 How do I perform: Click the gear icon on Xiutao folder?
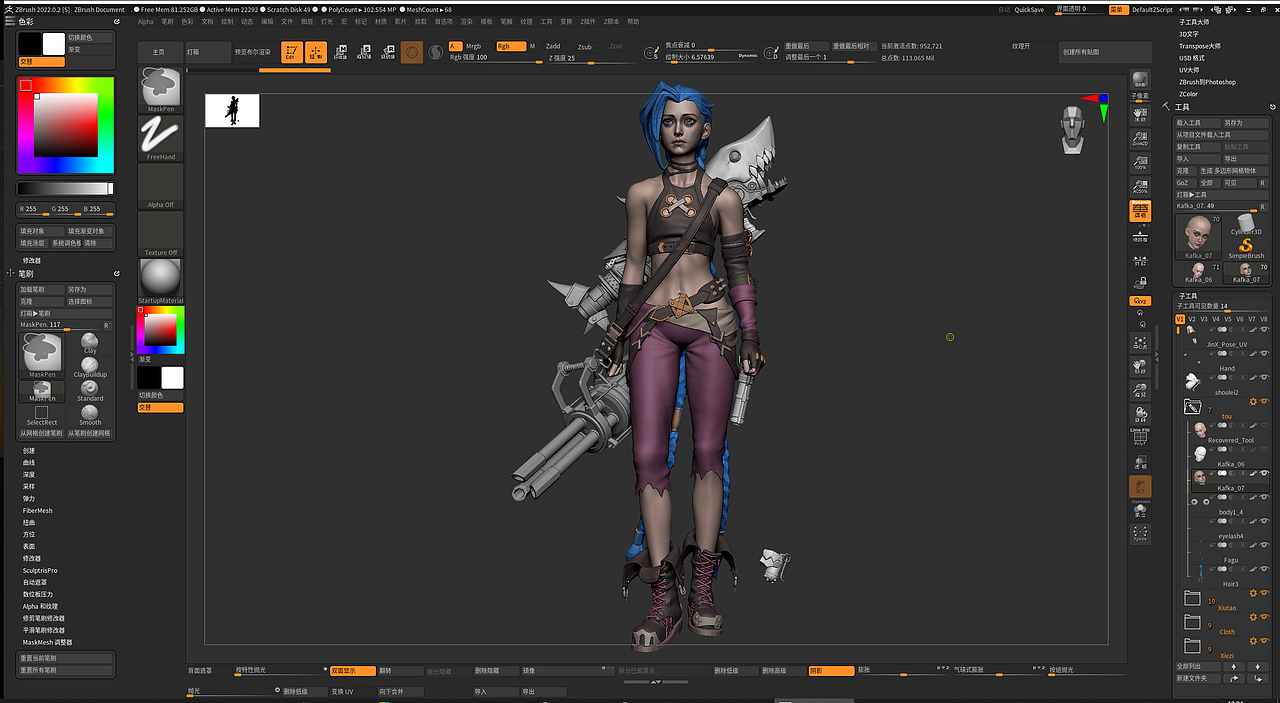(x=1253, y=593)
